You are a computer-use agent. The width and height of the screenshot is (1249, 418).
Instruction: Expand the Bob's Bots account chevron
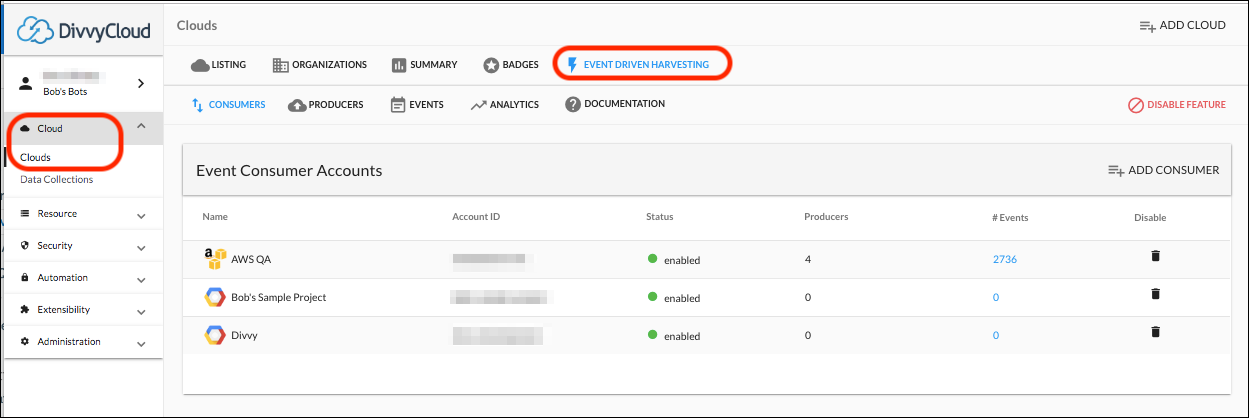pyautogui.click(x=141, y=82)
